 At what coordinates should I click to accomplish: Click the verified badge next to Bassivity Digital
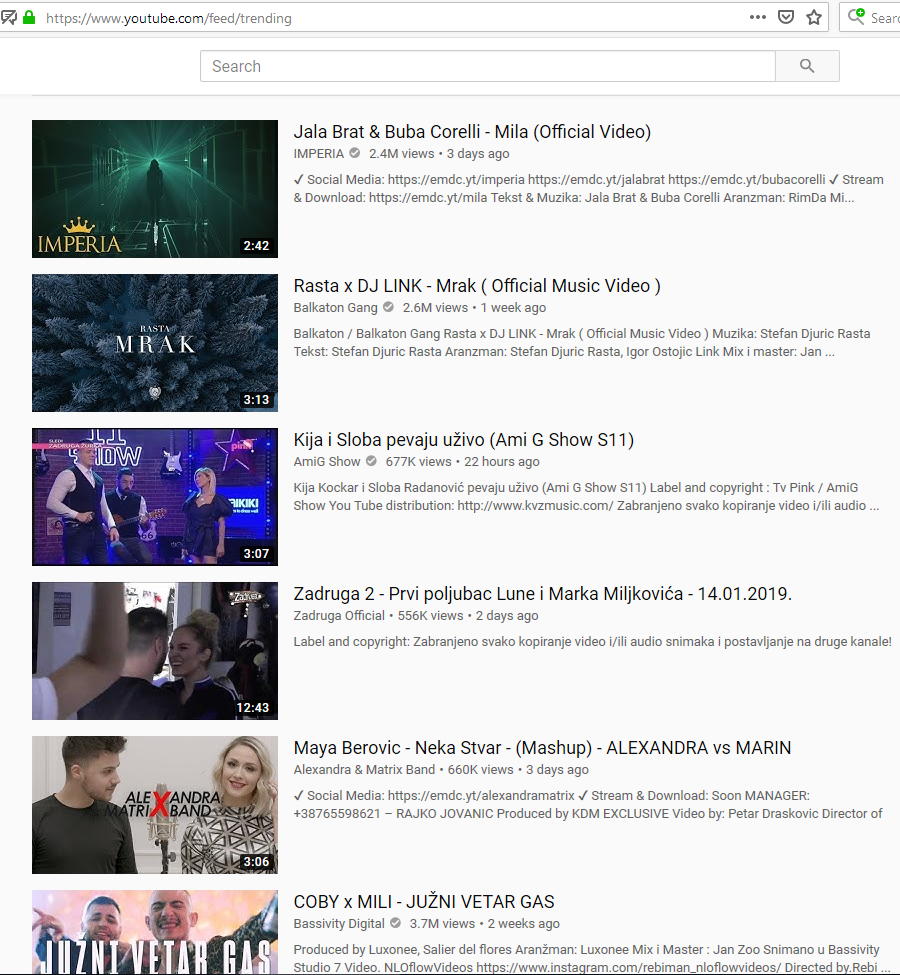395,923
